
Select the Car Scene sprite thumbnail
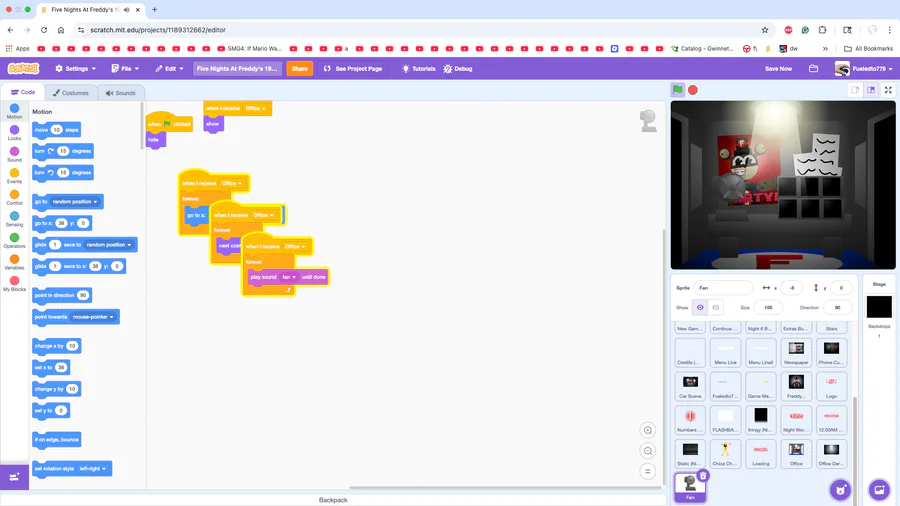pos(690,386)
